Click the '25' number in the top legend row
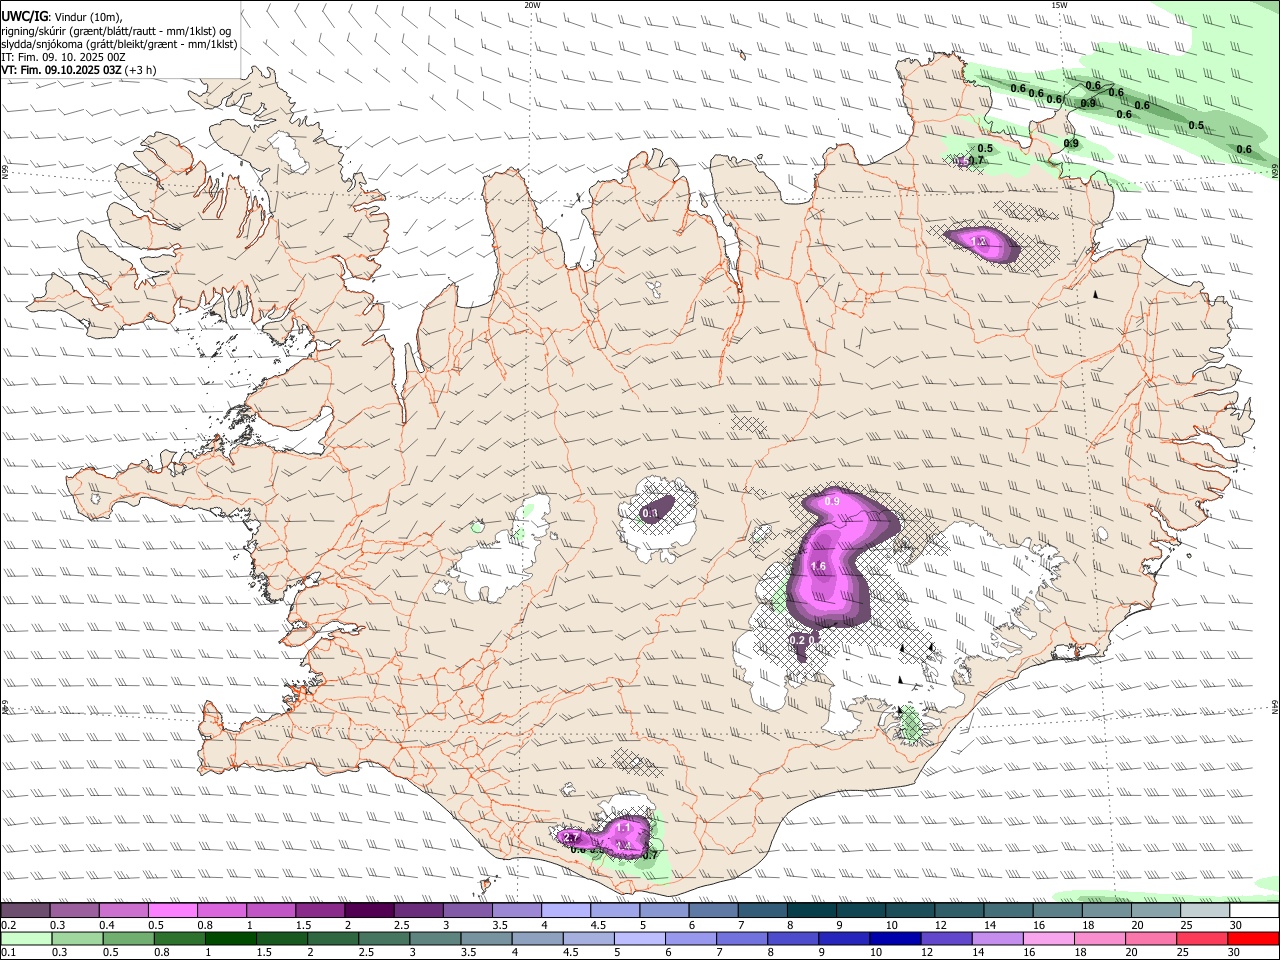 (1185, 925)
